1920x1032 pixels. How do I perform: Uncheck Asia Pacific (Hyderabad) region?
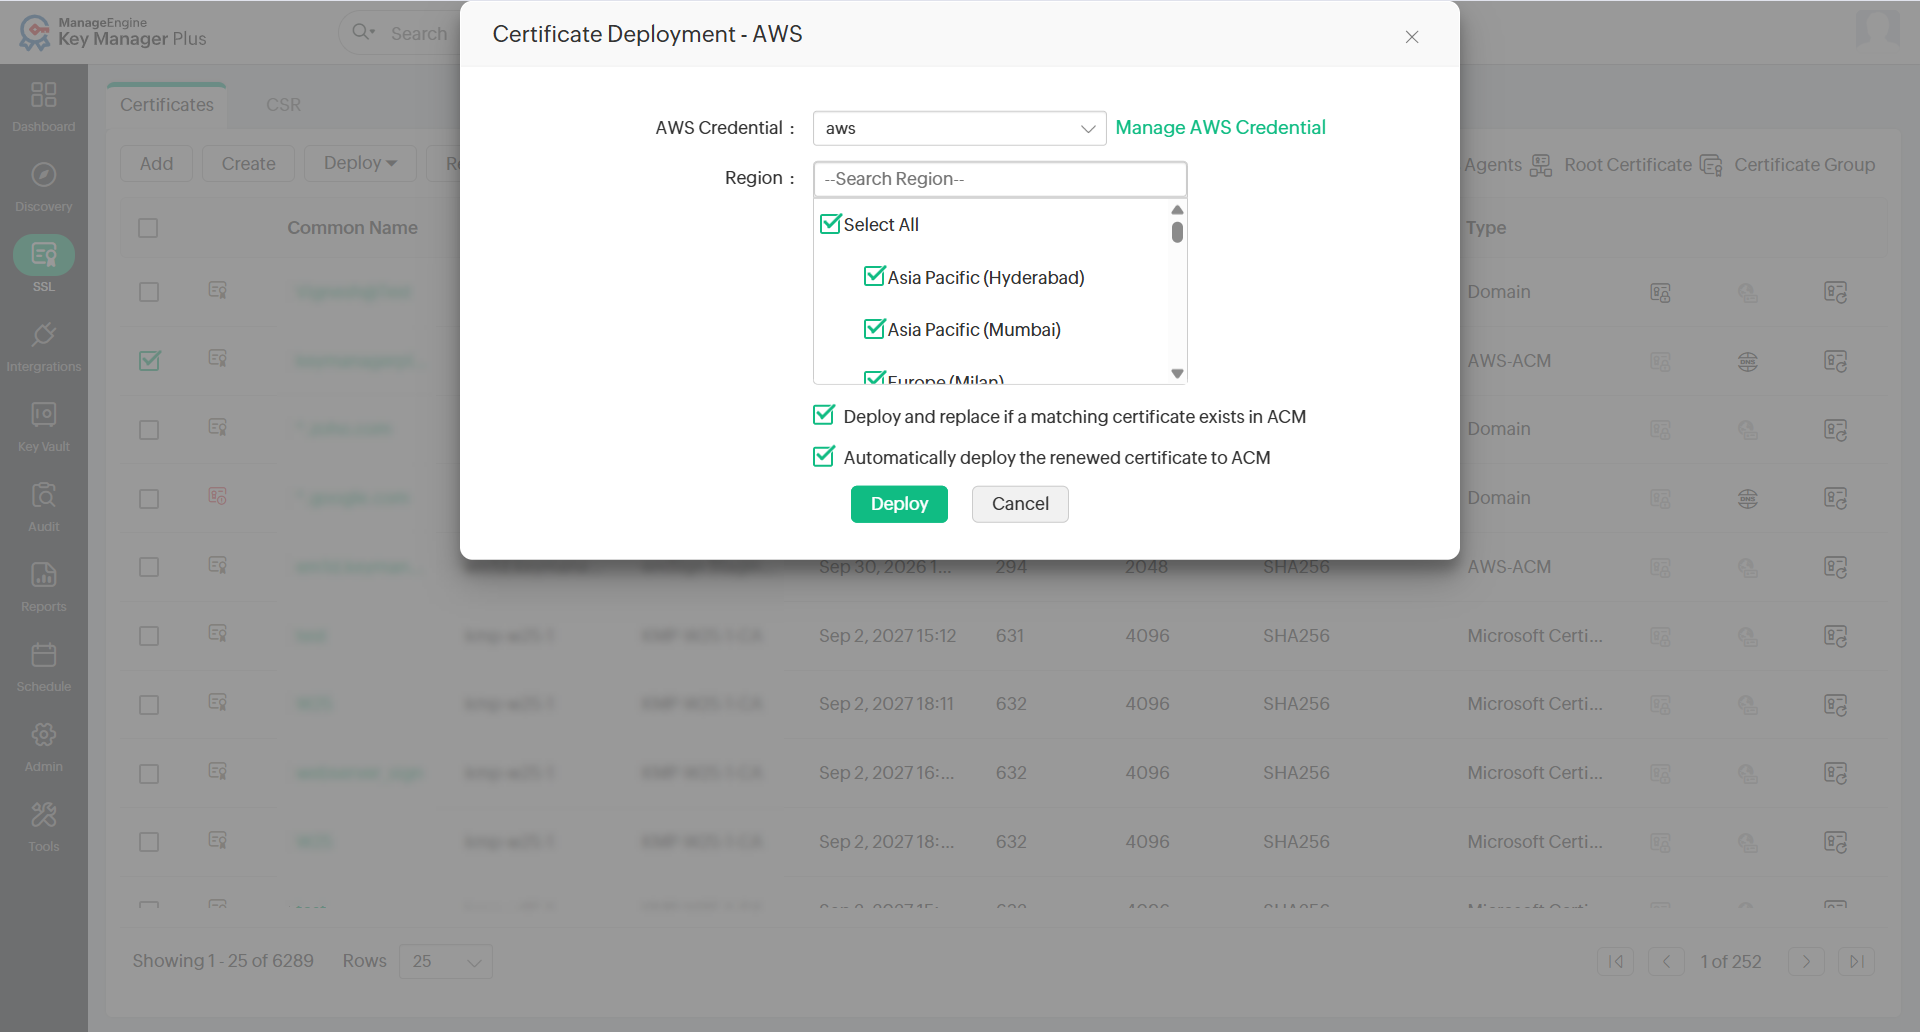point(874,276)
